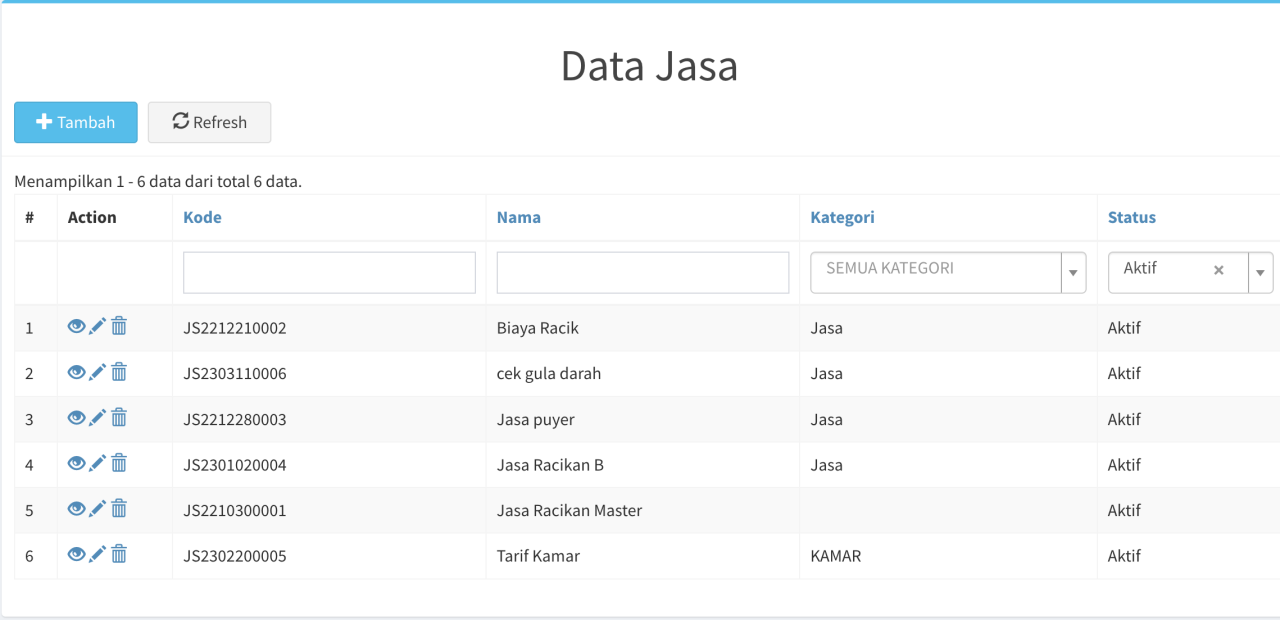Refresh the data table

coord(209,122)
